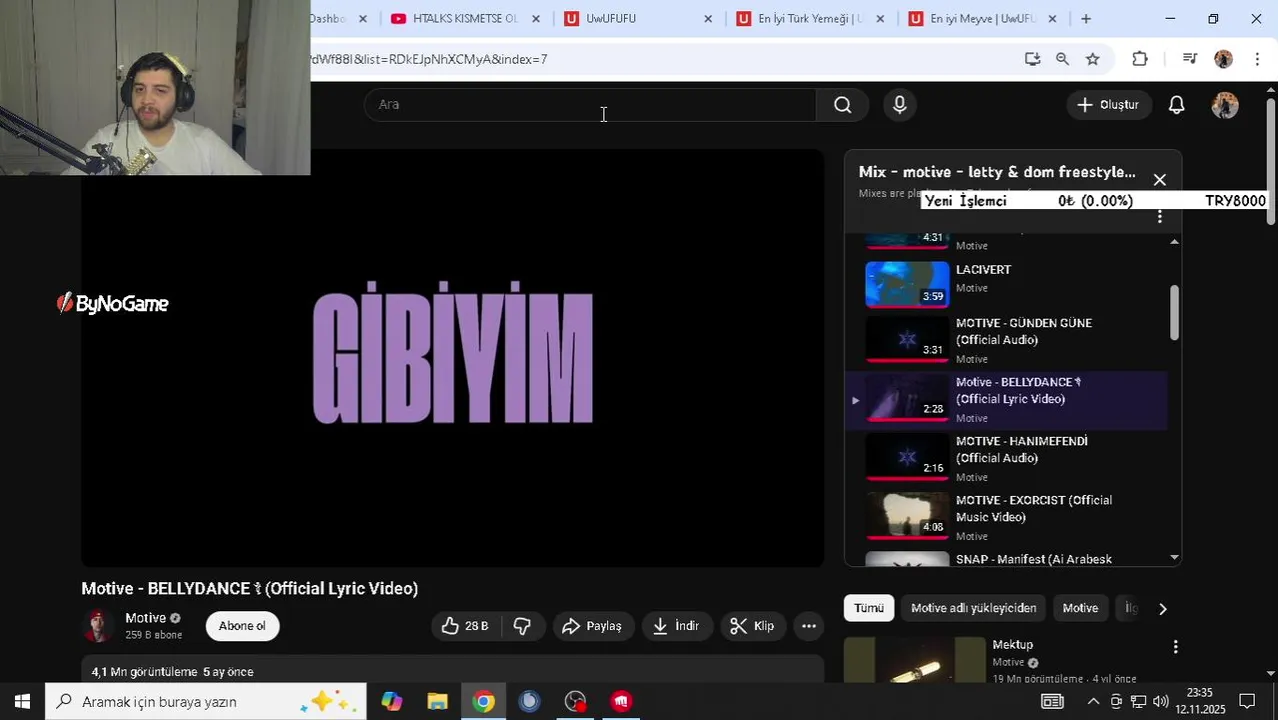Click the Paylaş share button
1278x720 pixels.
click(x=592, y=626)
